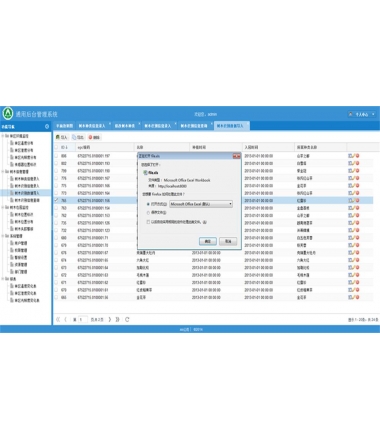Click the green tree logo in header
This screenshot has width=380, height=441.
(7, 113)
